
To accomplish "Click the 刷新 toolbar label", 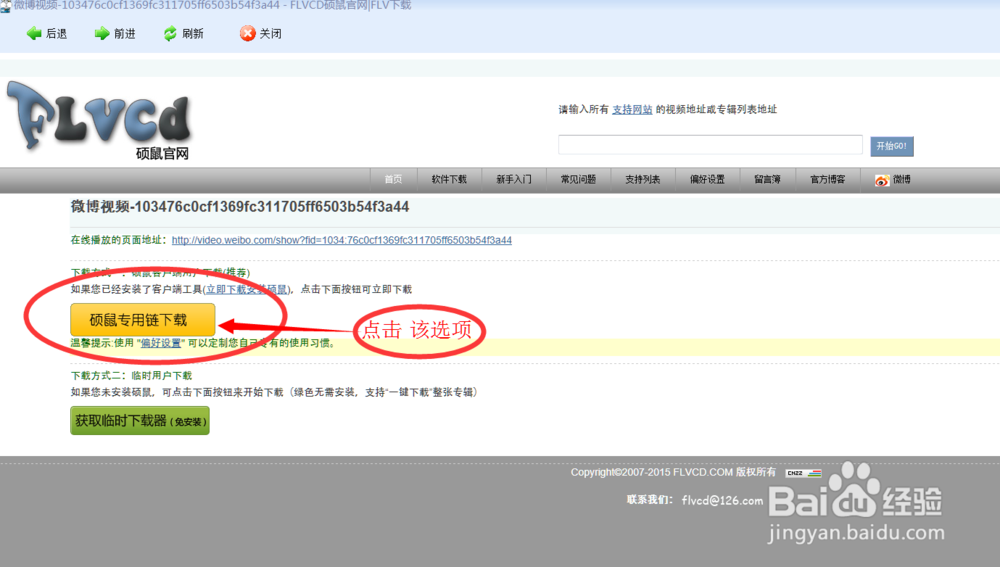I will point(192,34).
